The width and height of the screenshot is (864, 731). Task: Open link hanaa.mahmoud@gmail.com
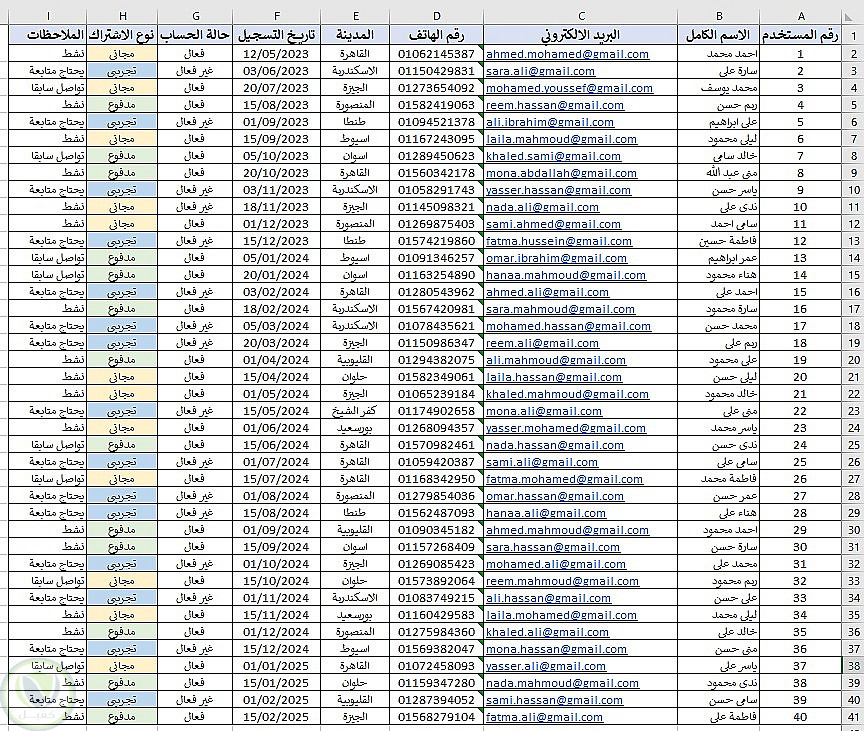tap(565, 275)
